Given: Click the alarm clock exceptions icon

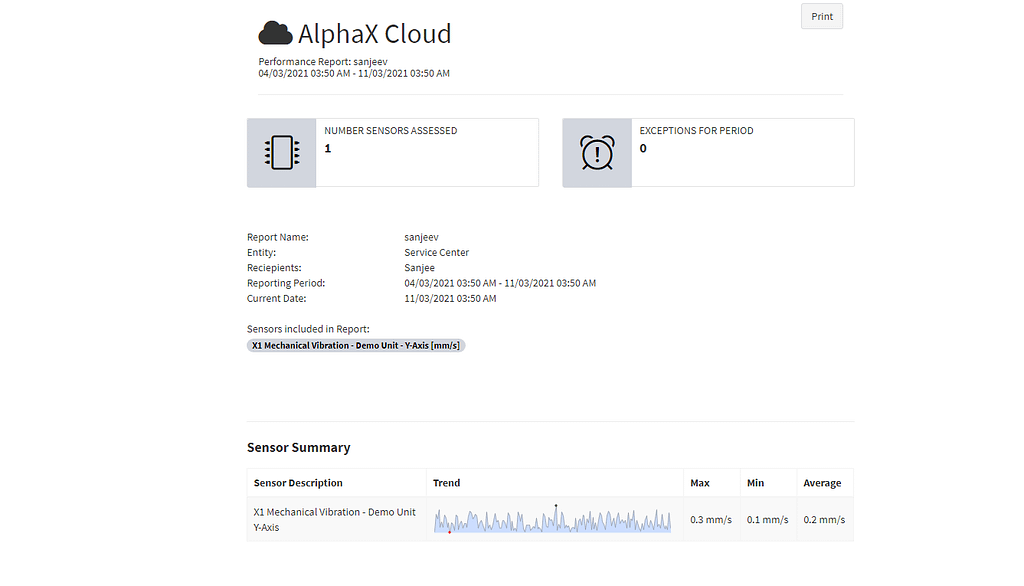Looking at the screenshot, I should coord(597,153).
